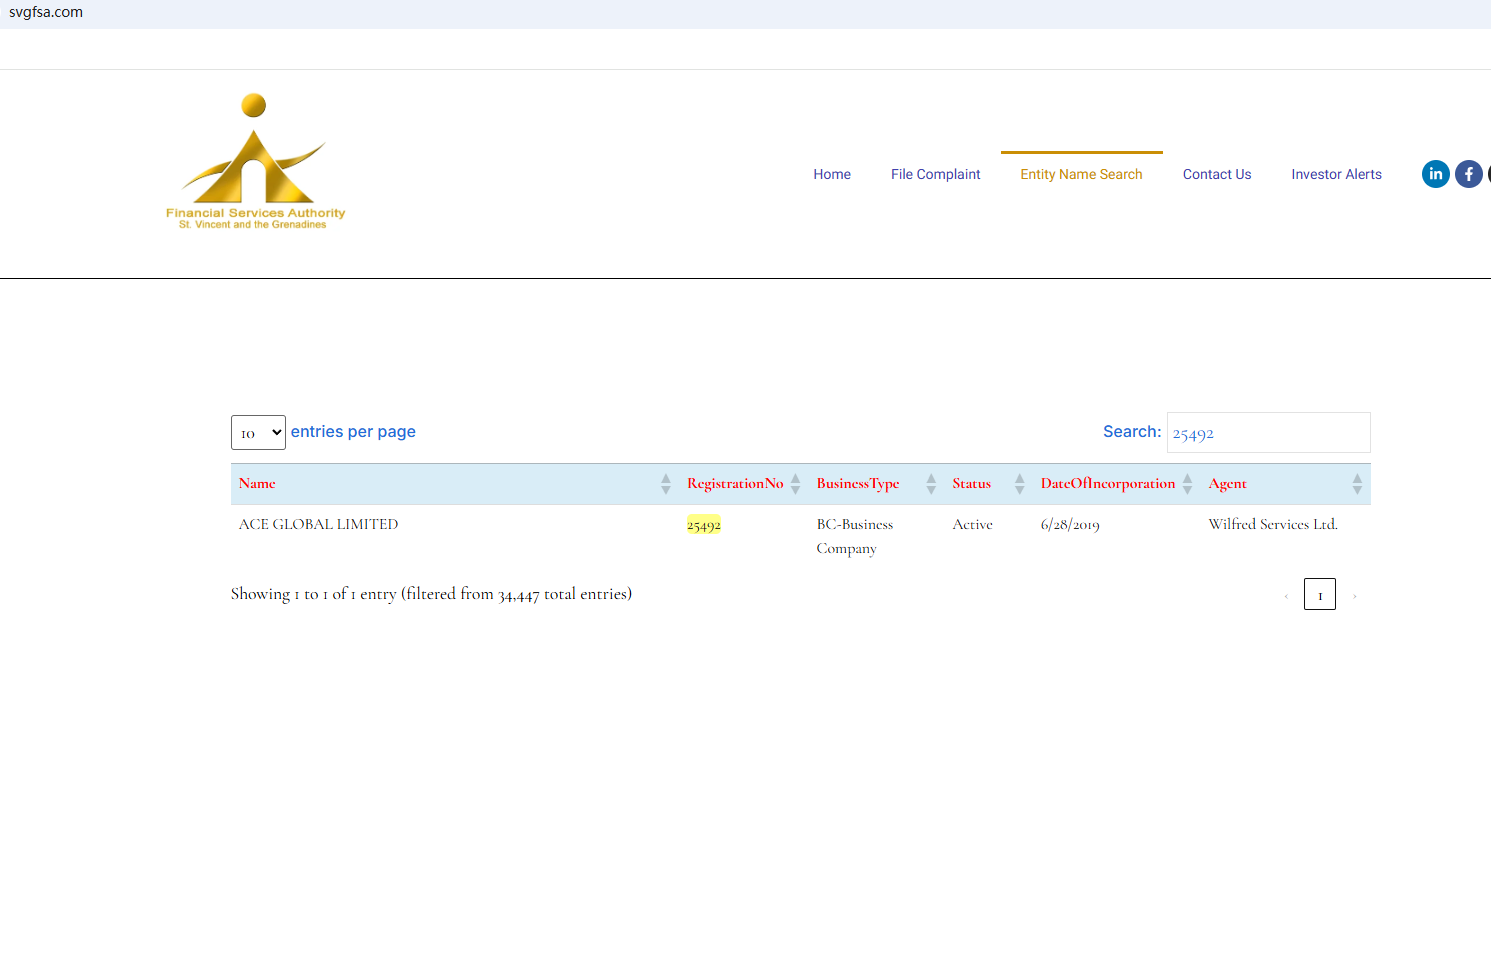Click the BC-Business Company cell
The height and width of the screenshot is (969, 1491).
coord(855,536)
